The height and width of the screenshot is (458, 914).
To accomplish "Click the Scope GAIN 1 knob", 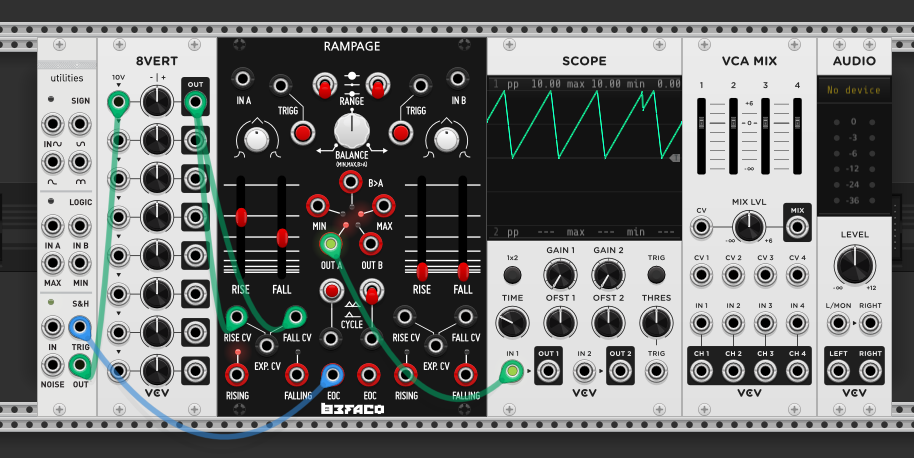I will click(x=560, y=274).
